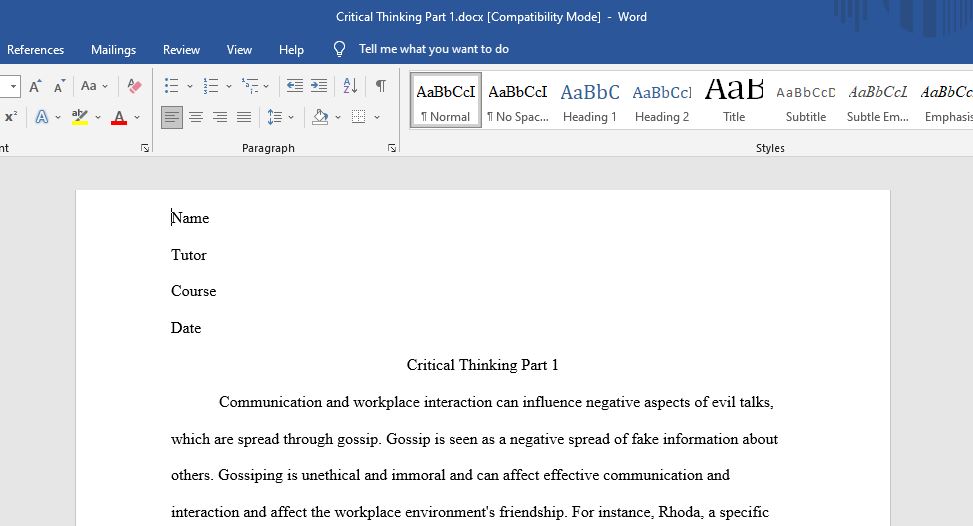Apply superscript formatting
This screenshot has width=973, height=526.
click(11, 117)
